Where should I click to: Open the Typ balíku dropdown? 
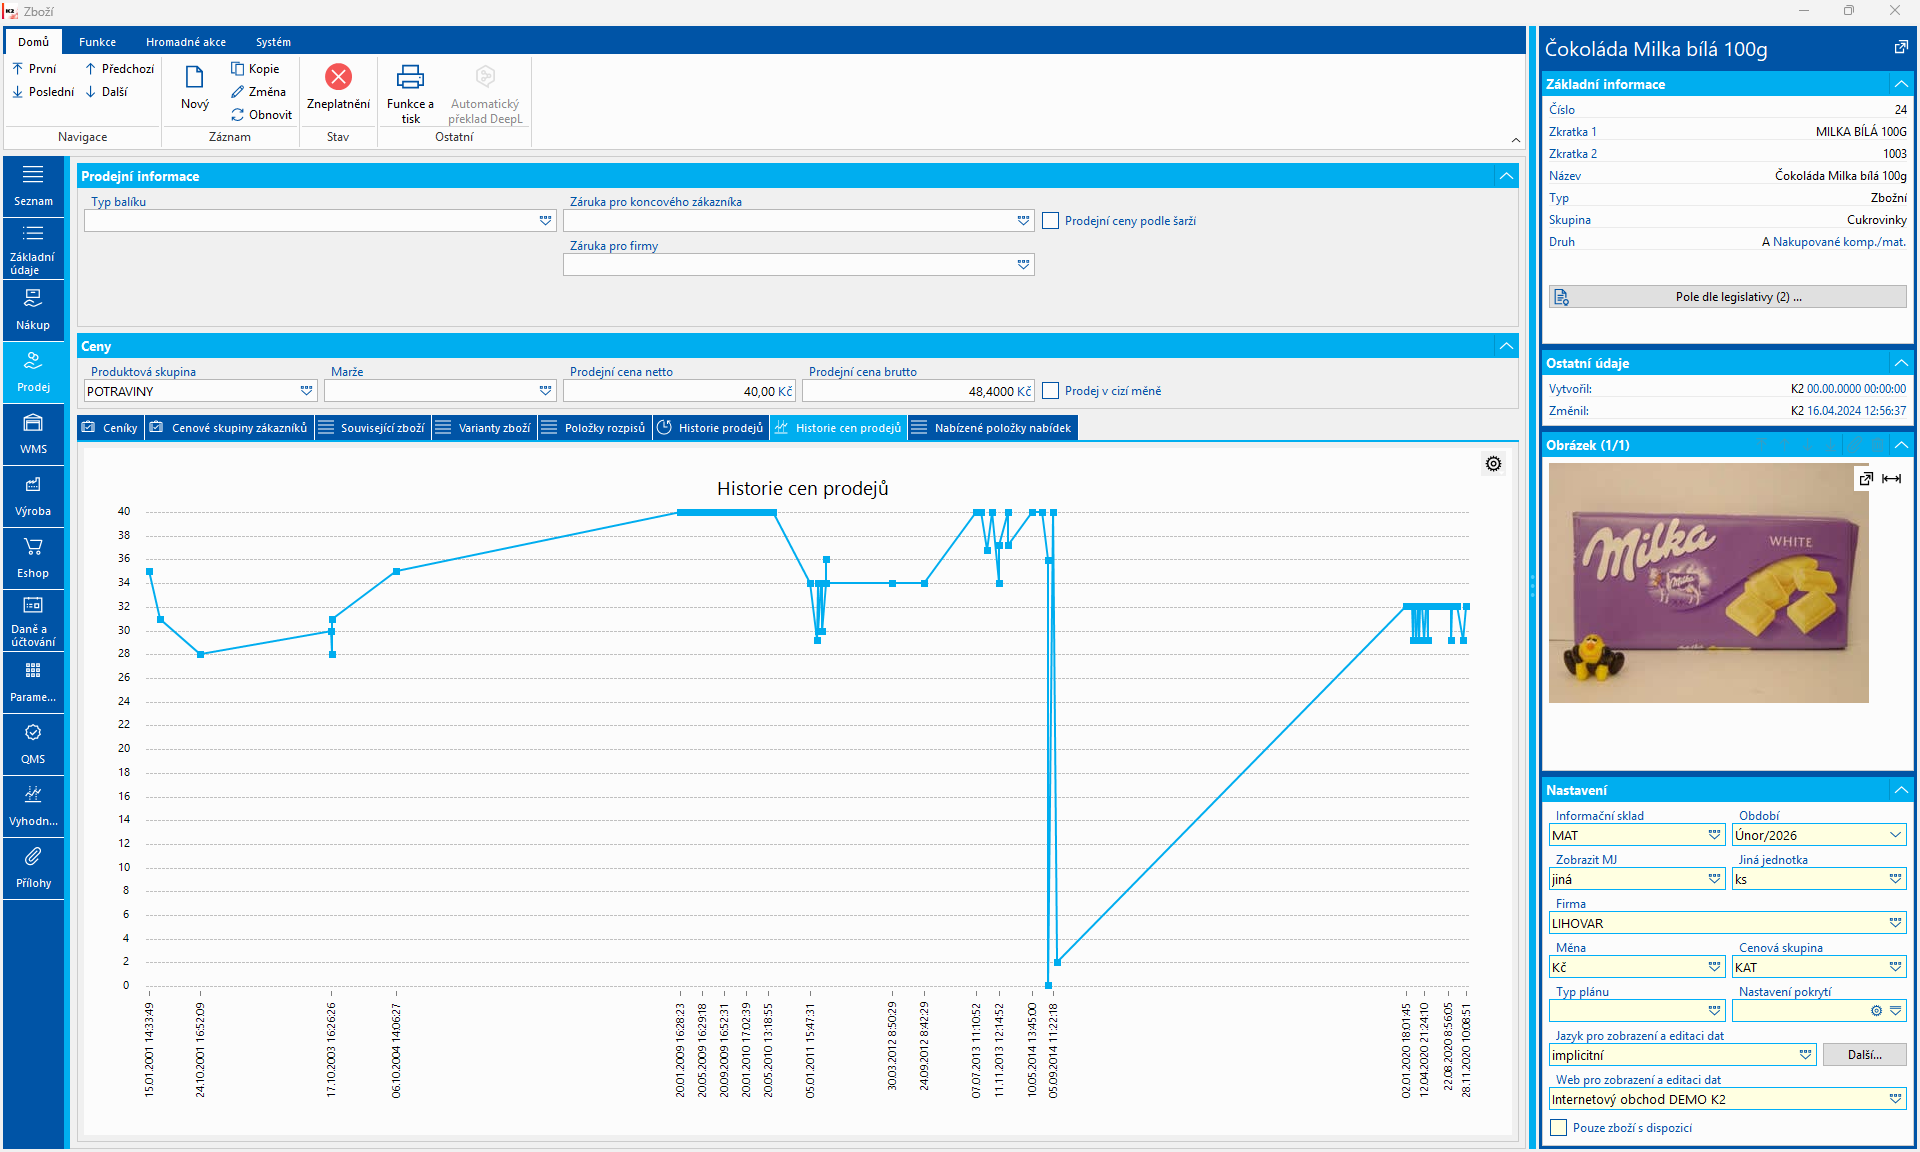545,221
